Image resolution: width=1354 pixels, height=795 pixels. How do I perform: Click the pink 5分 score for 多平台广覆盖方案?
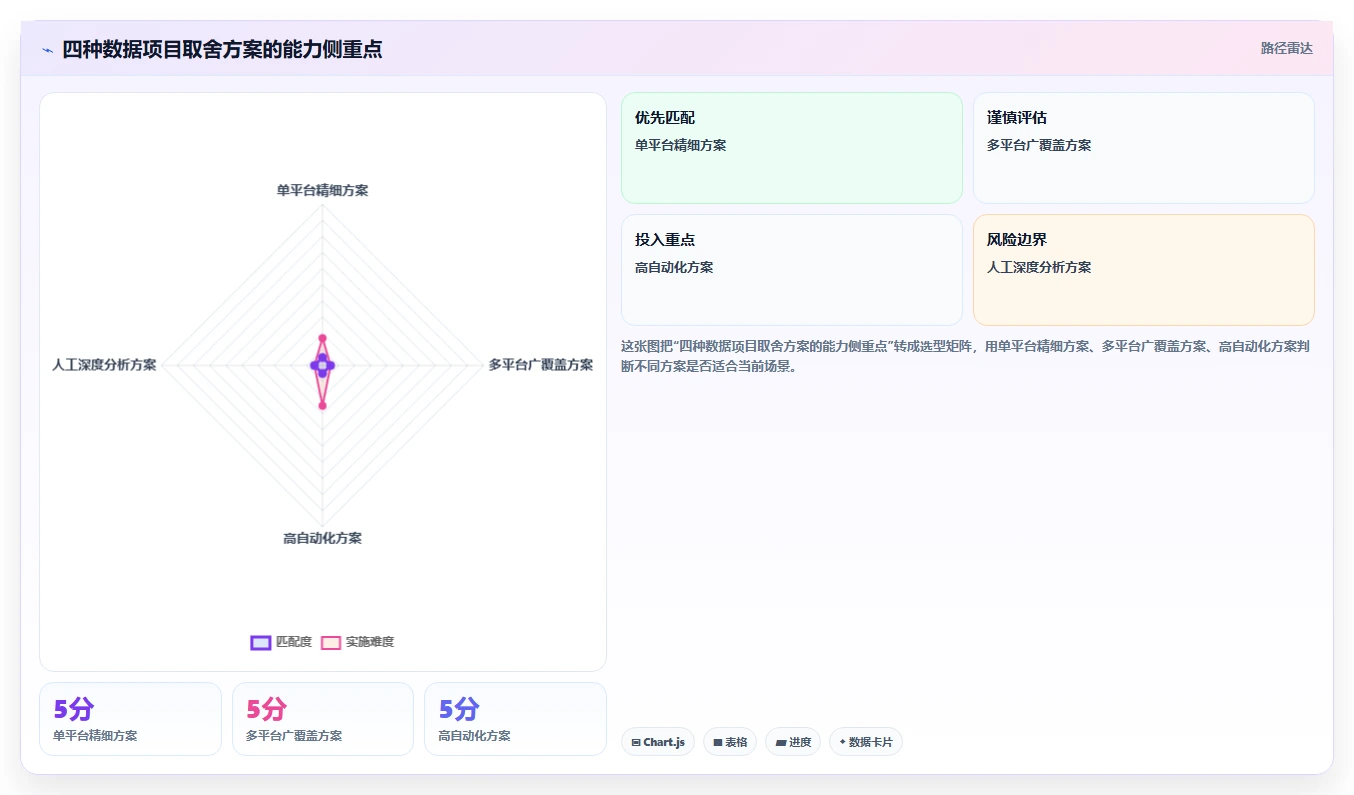click(266, 709)
